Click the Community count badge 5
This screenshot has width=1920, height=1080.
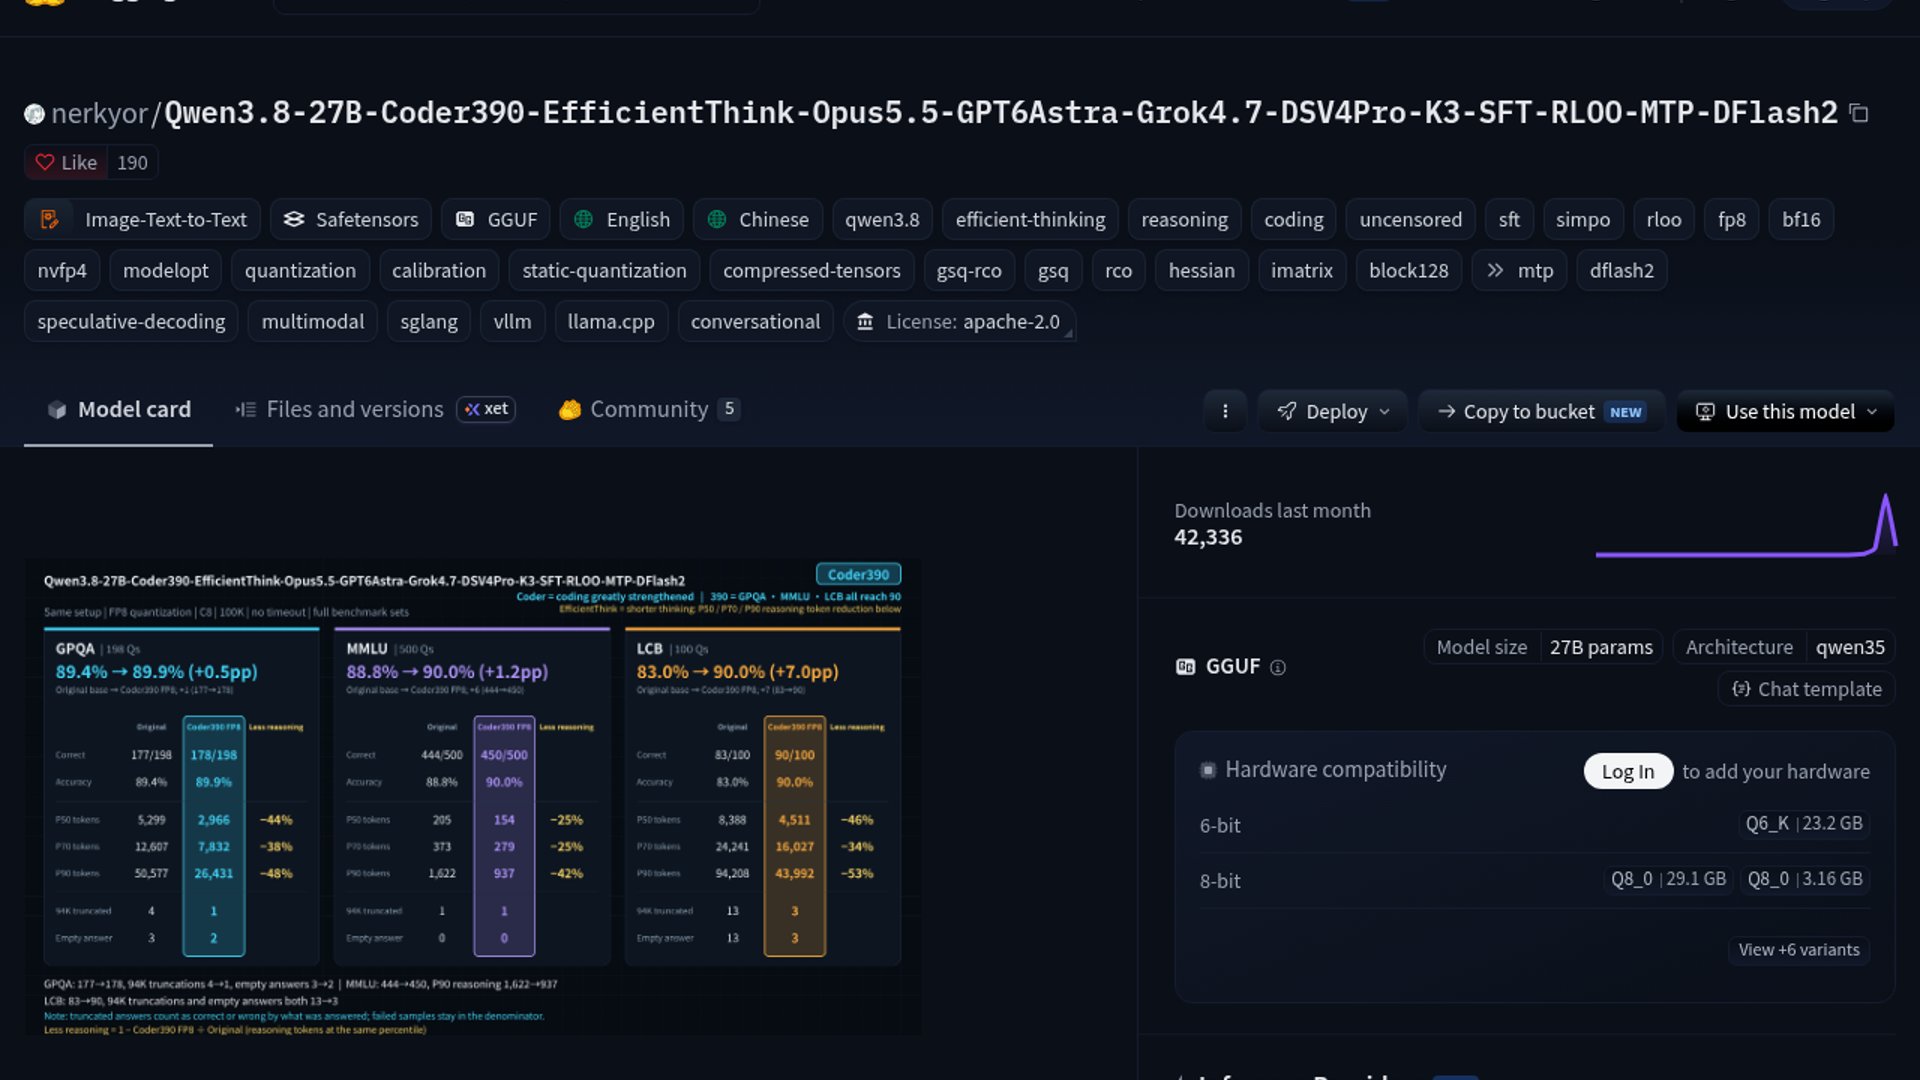click(x=729, y=409)
